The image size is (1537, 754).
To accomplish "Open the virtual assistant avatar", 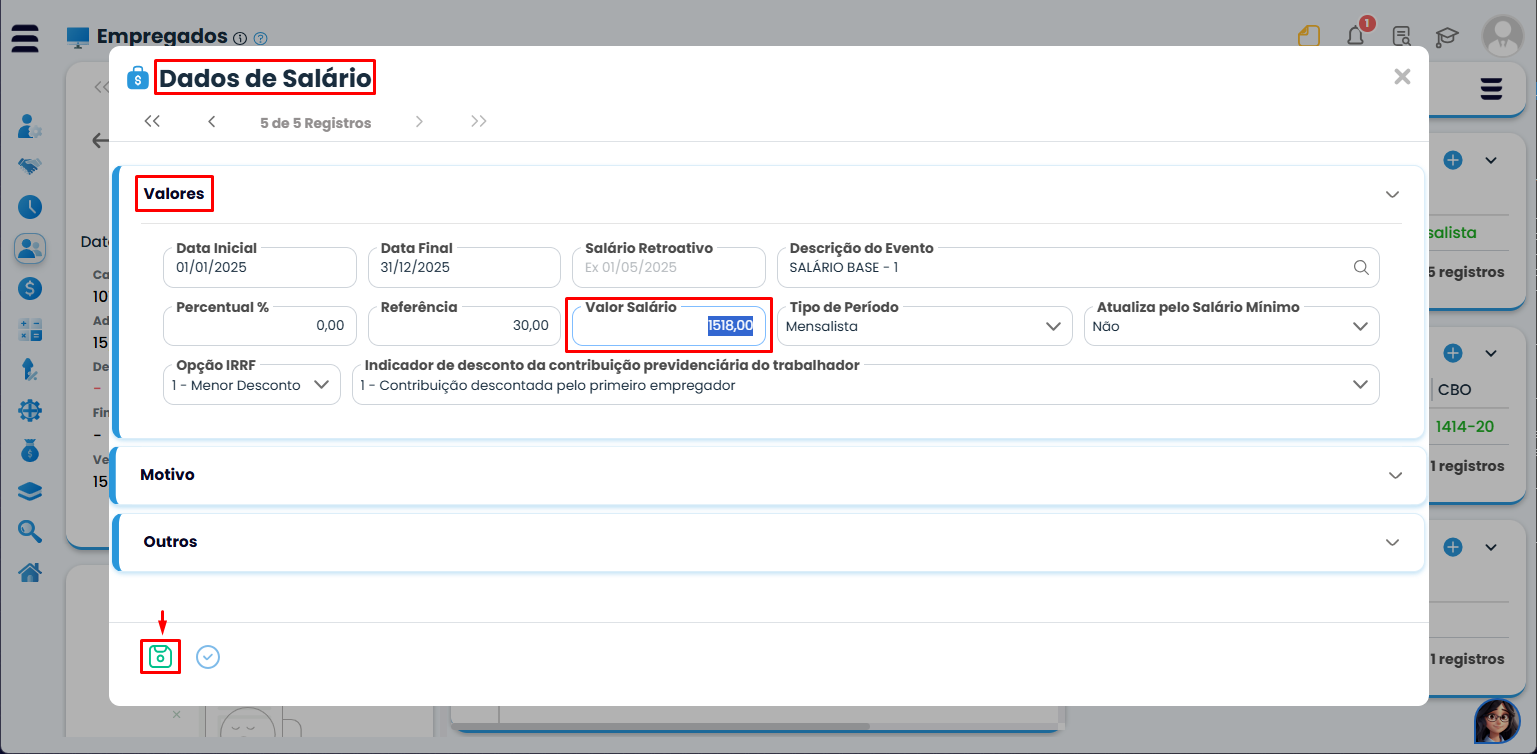I will tap(1496, 721).
